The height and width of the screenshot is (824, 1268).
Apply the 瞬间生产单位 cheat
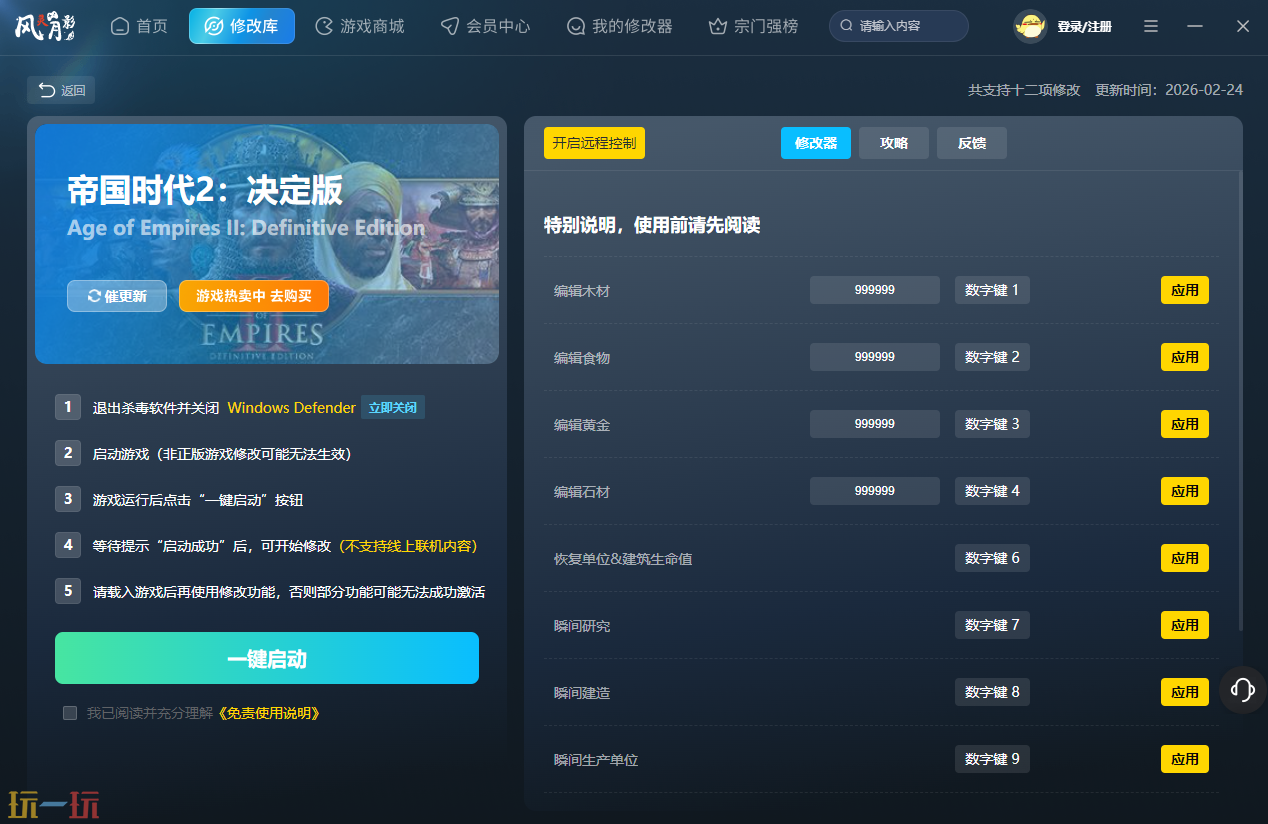(x=1185, y=759)
